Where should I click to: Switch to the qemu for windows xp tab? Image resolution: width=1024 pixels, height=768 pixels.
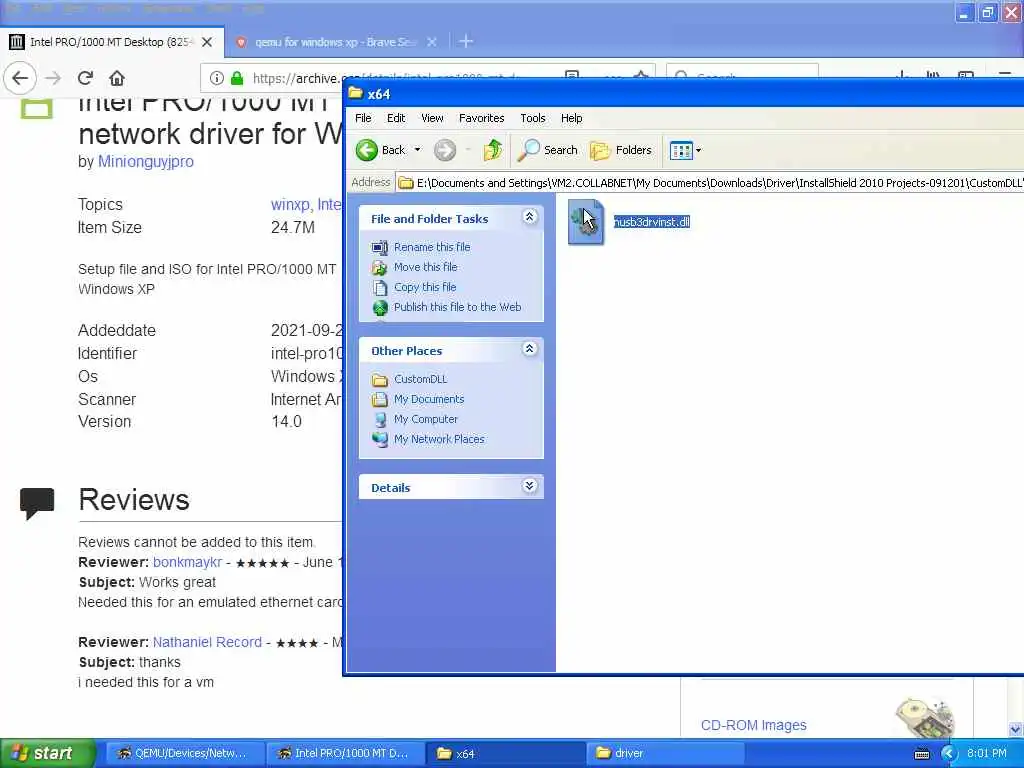click(x=335, y=42)
